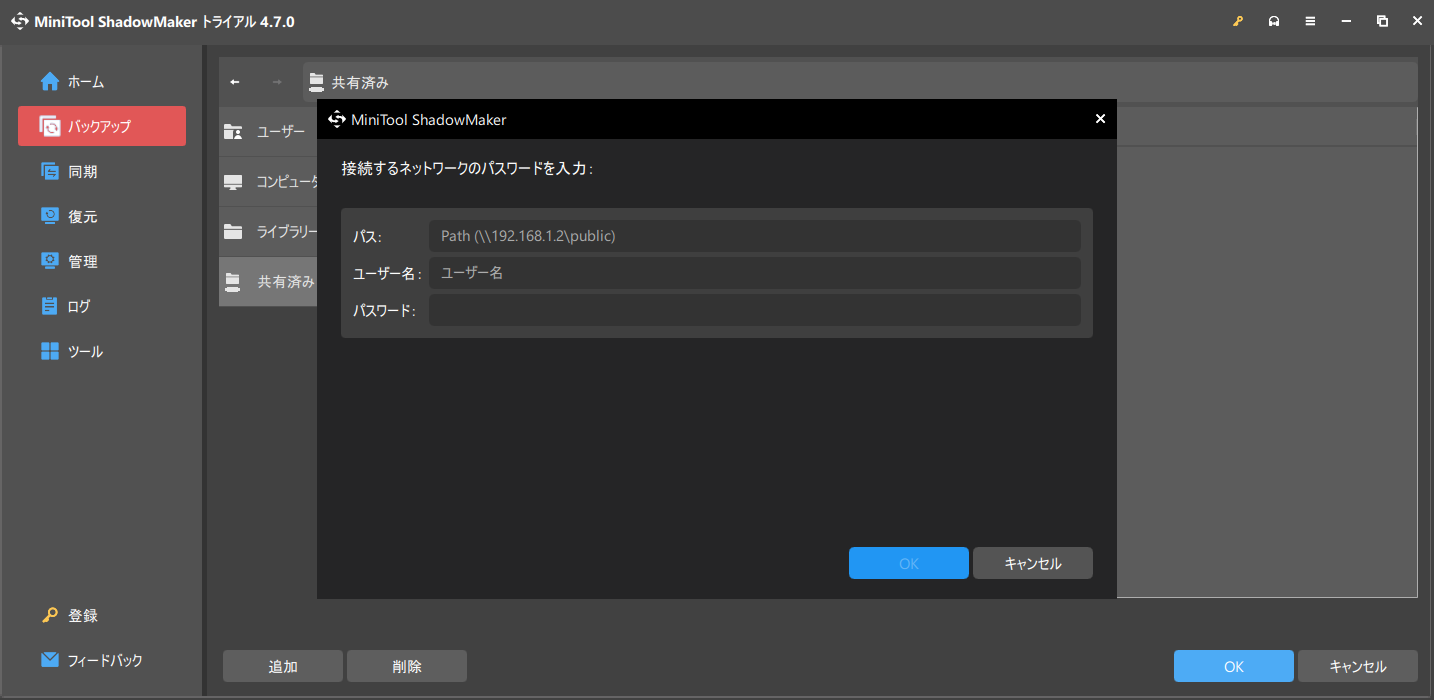
Task: Click the back arrow navigation
Action: click(x=235, y=82)
